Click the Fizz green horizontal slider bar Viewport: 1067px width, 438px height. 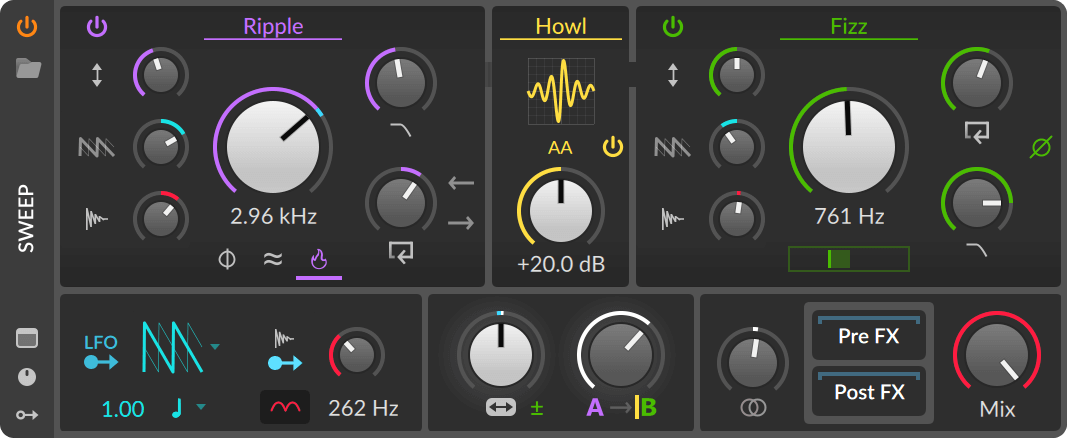click(848, 259)
